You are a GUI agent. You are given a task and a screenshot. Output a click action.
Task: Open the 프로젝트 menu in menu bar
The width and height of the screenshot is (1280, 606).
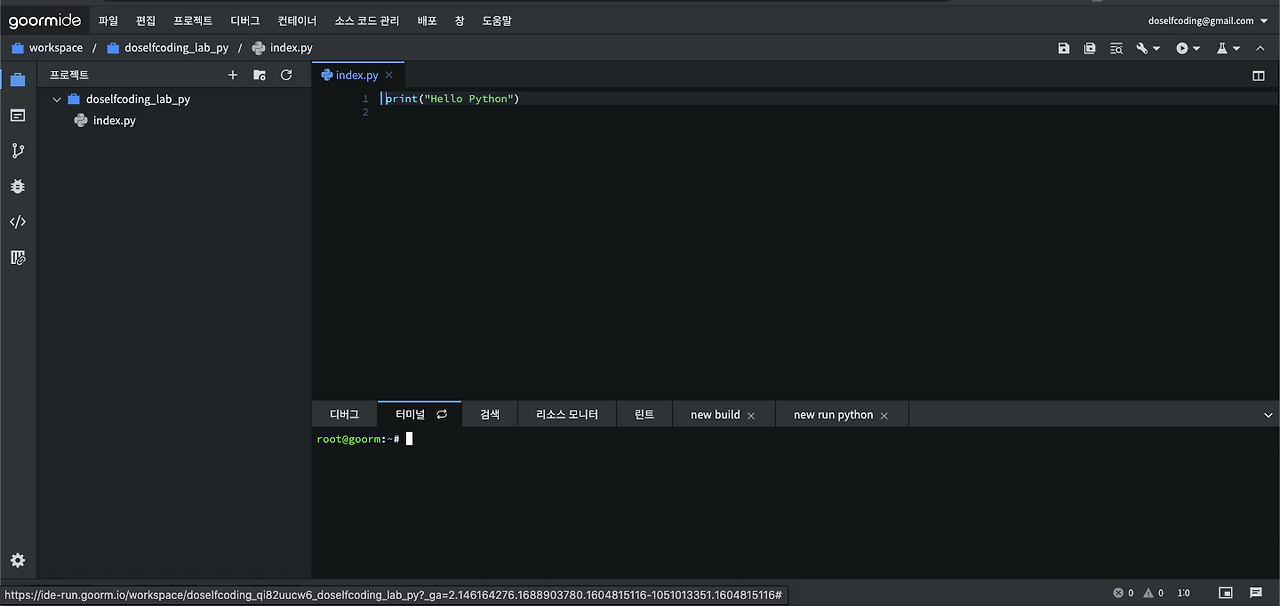(192, 20)
